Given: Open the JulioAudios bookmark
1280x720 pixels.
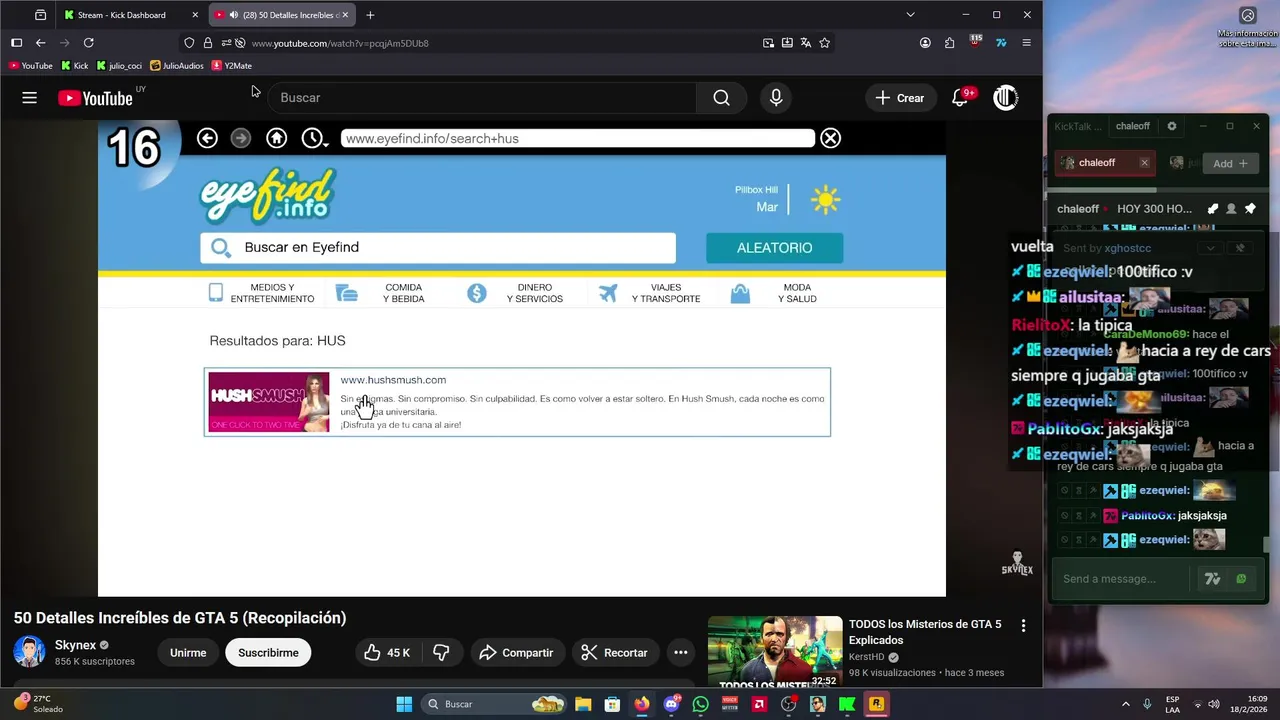Looking at the screenshot, I should click(177, 66).
